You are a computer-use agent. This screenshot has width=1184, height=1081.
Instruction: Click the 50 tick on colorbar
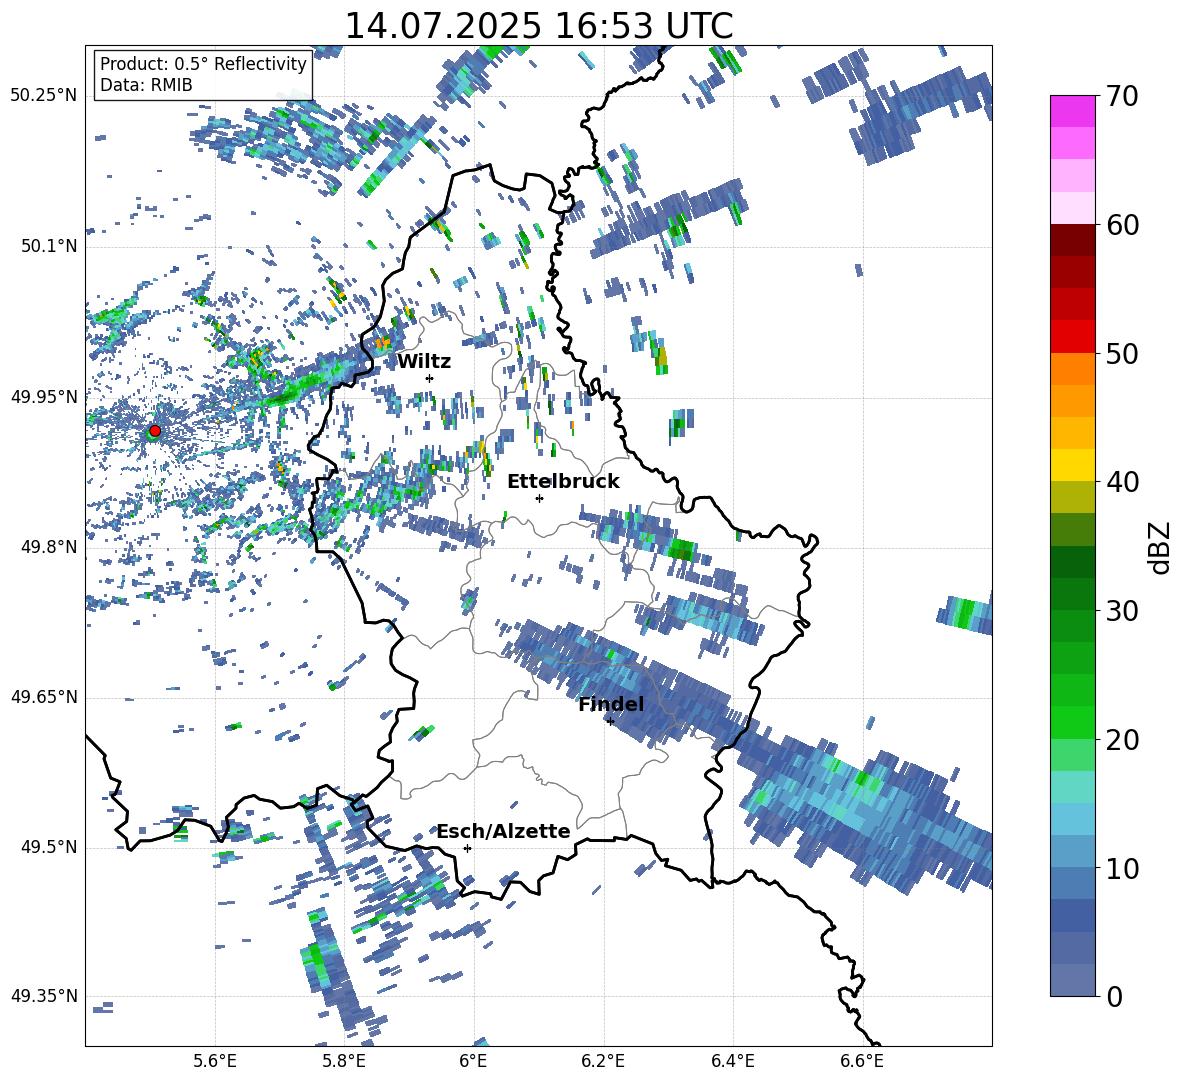(x=1122, y=353)
